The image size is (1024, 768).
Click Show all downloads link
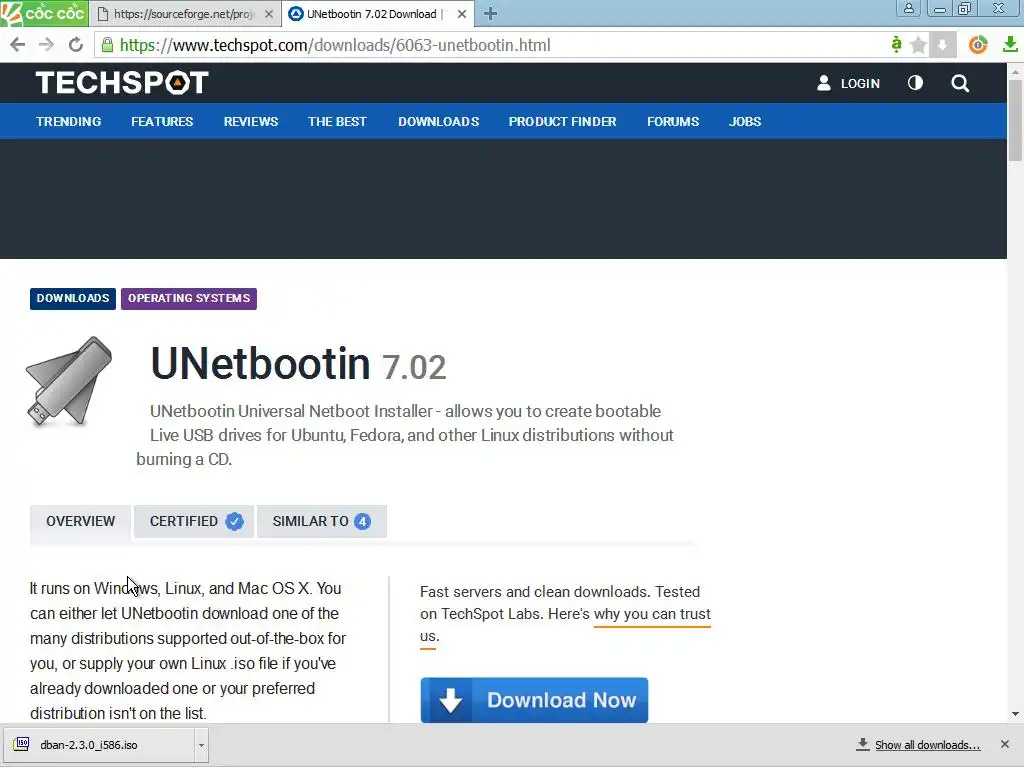coord(927,744)
